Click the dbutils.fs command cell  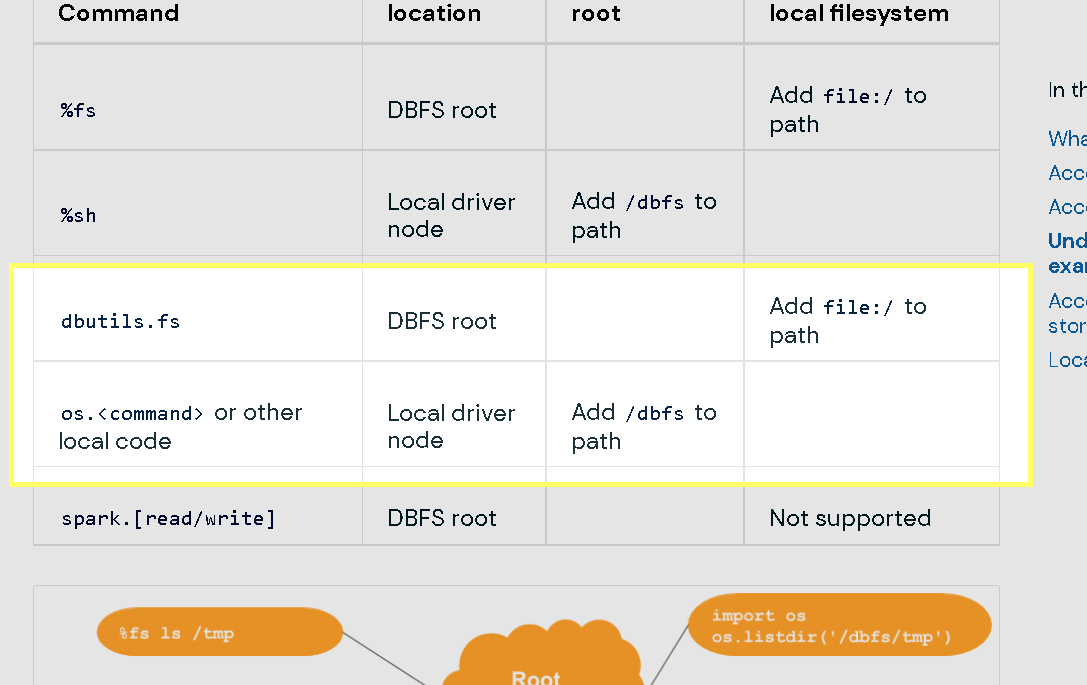(121, 321)
